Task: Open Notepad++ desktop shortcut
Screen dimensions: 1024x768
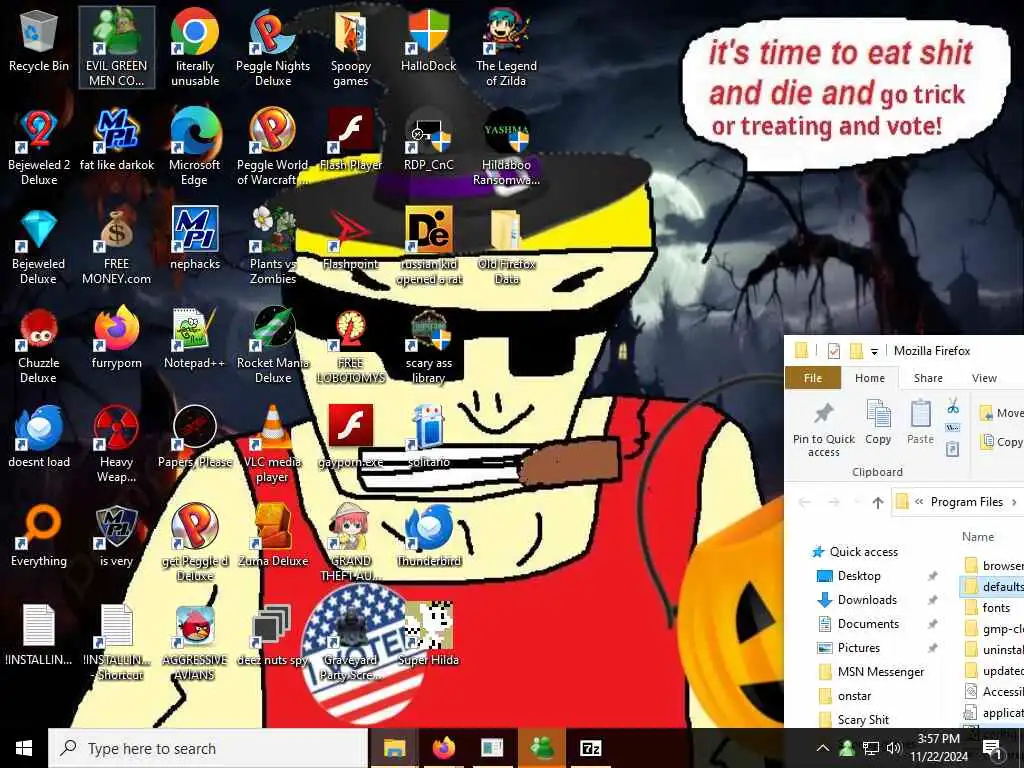Action: 195,340
